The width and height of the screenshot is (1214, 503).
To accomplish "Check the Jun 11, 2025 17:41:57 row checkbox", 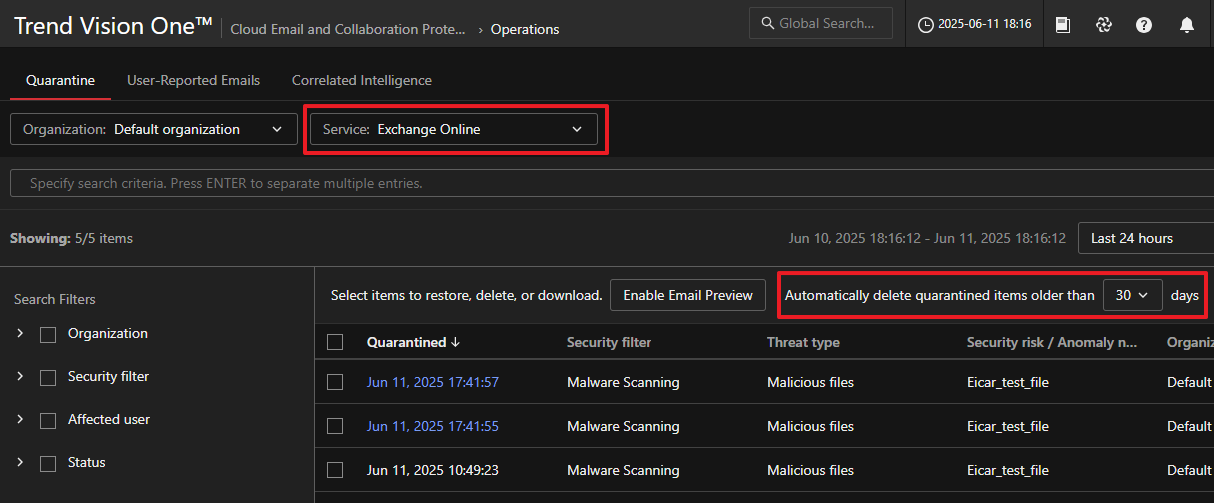I will pos(335,382).
